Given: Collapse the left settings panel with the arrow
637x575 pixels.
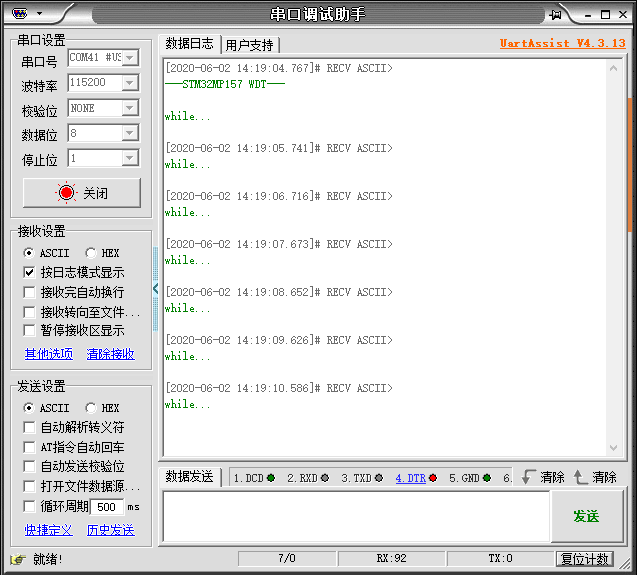Looking at the screenshot, I should pos(155,289).
